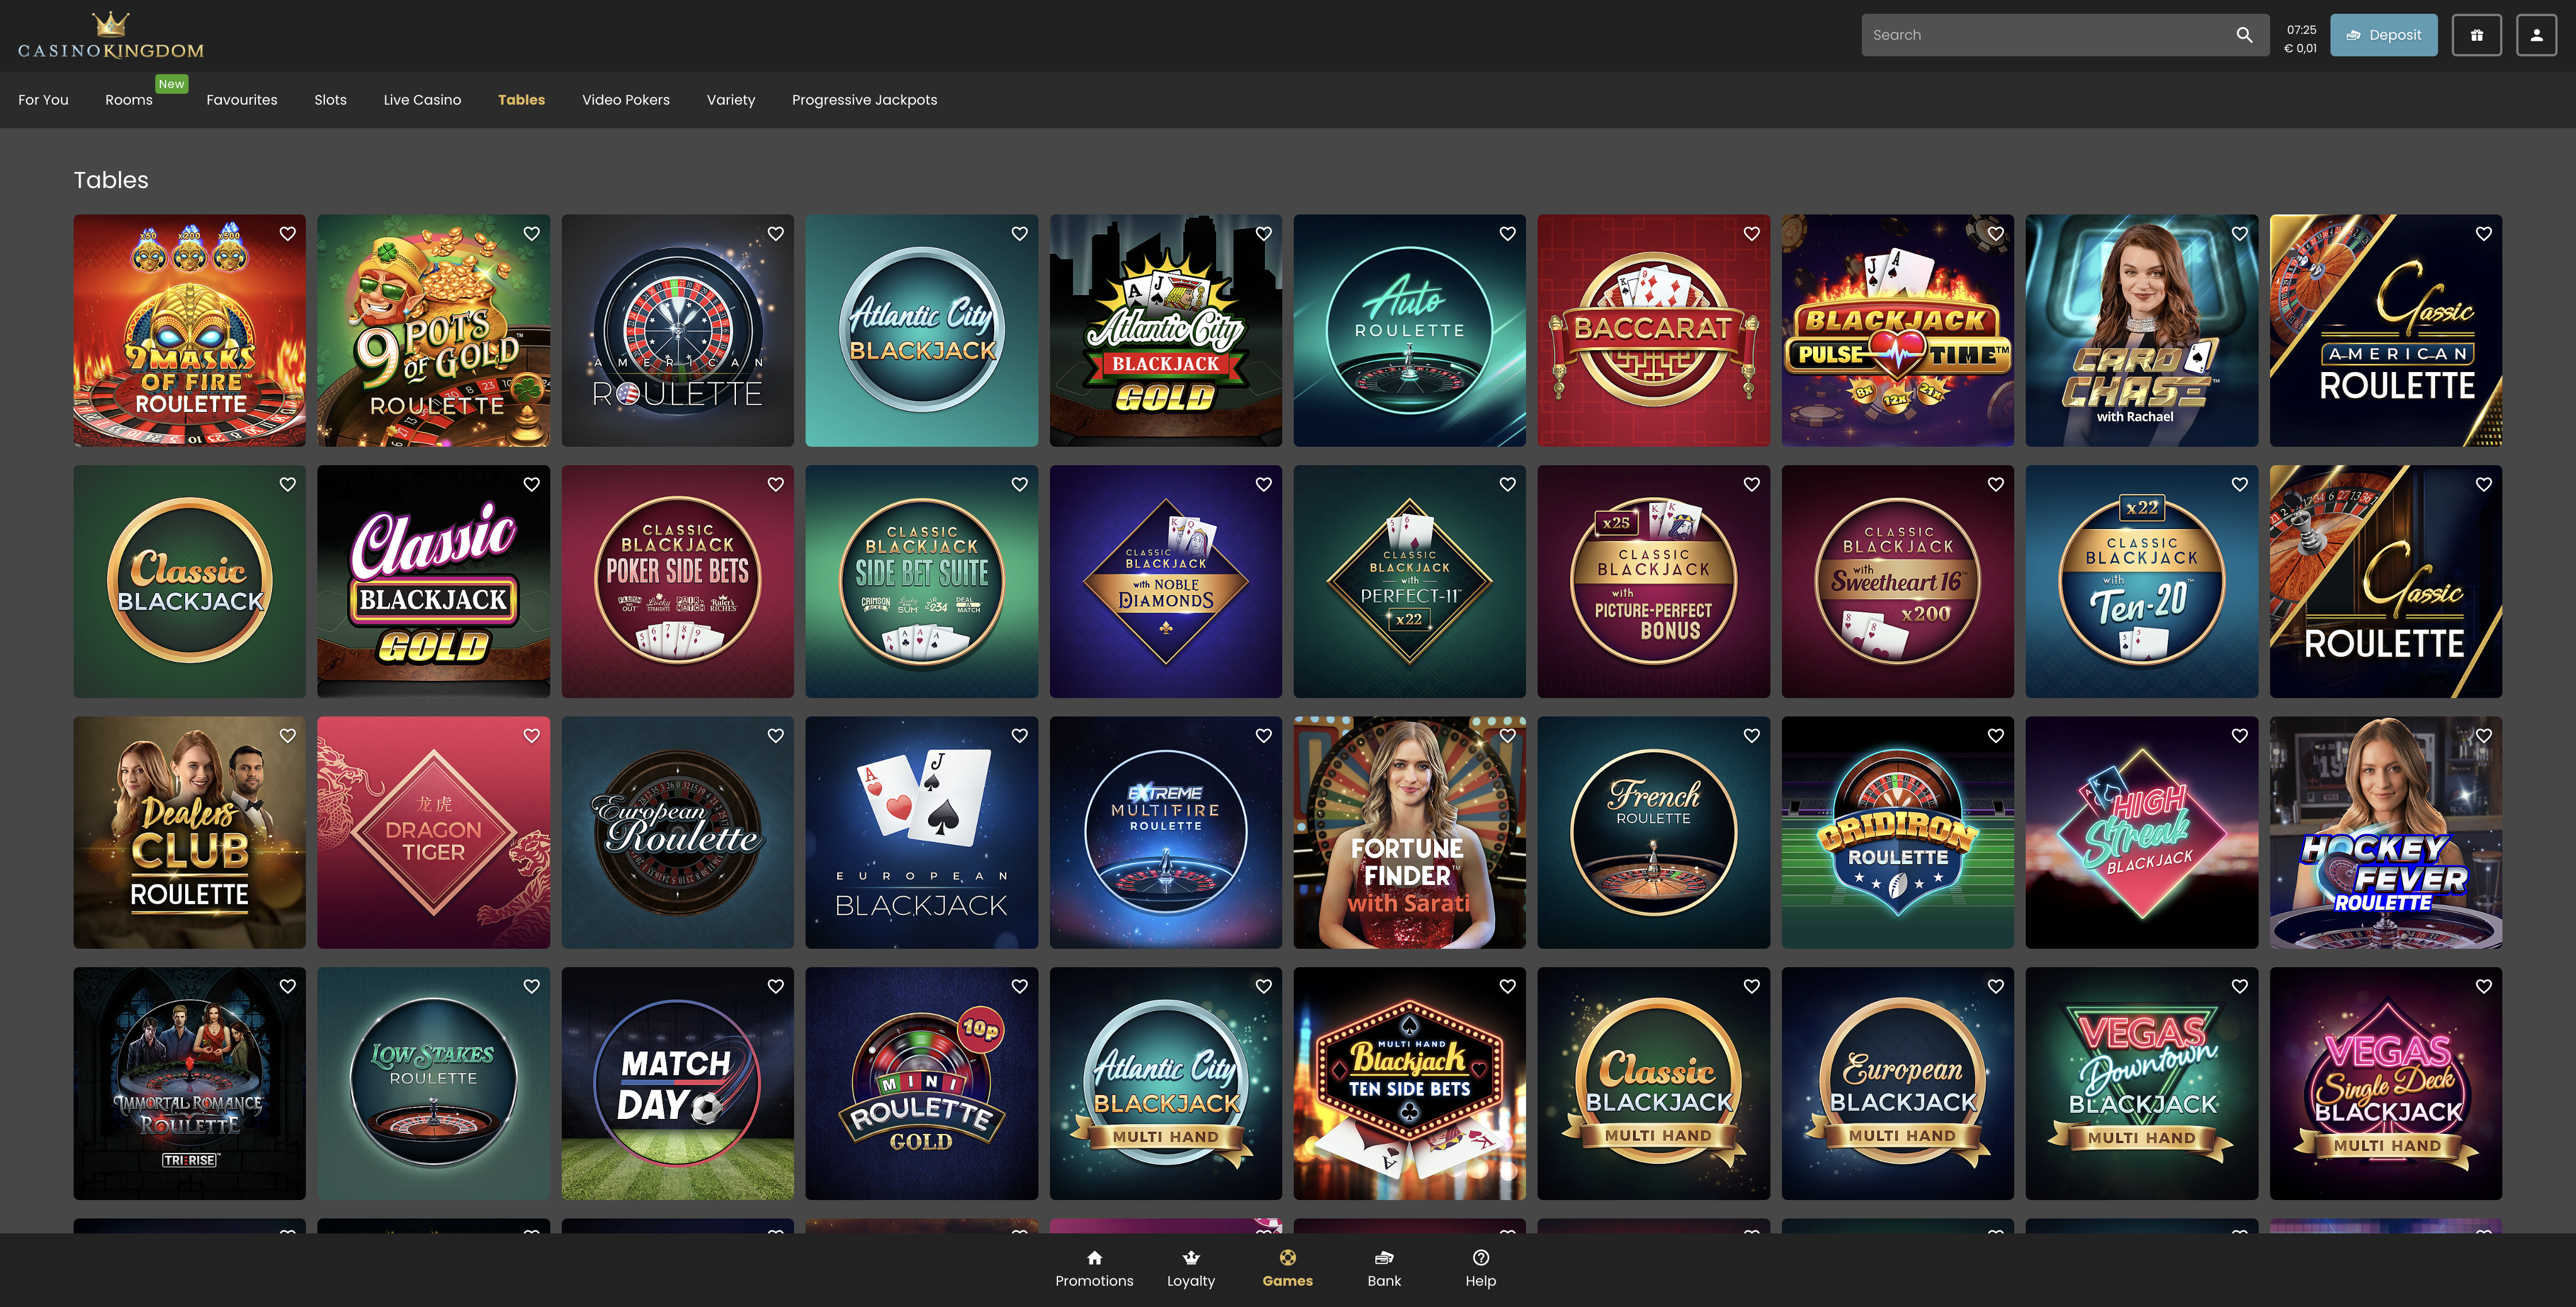
Task: Open the Mini Roulette Gold tile
Action: pos(921,1083)
